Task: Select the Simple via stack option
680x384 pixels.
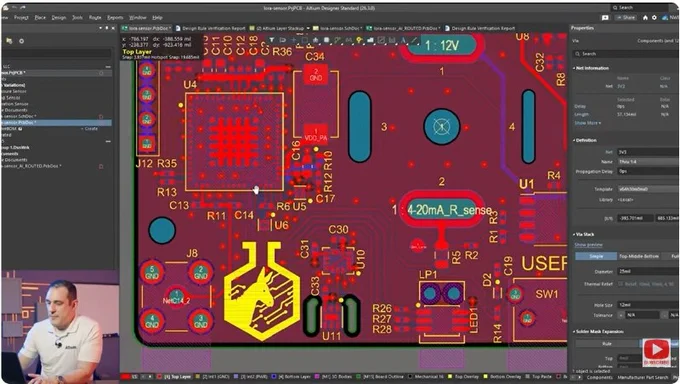Action: click(596, 256)
